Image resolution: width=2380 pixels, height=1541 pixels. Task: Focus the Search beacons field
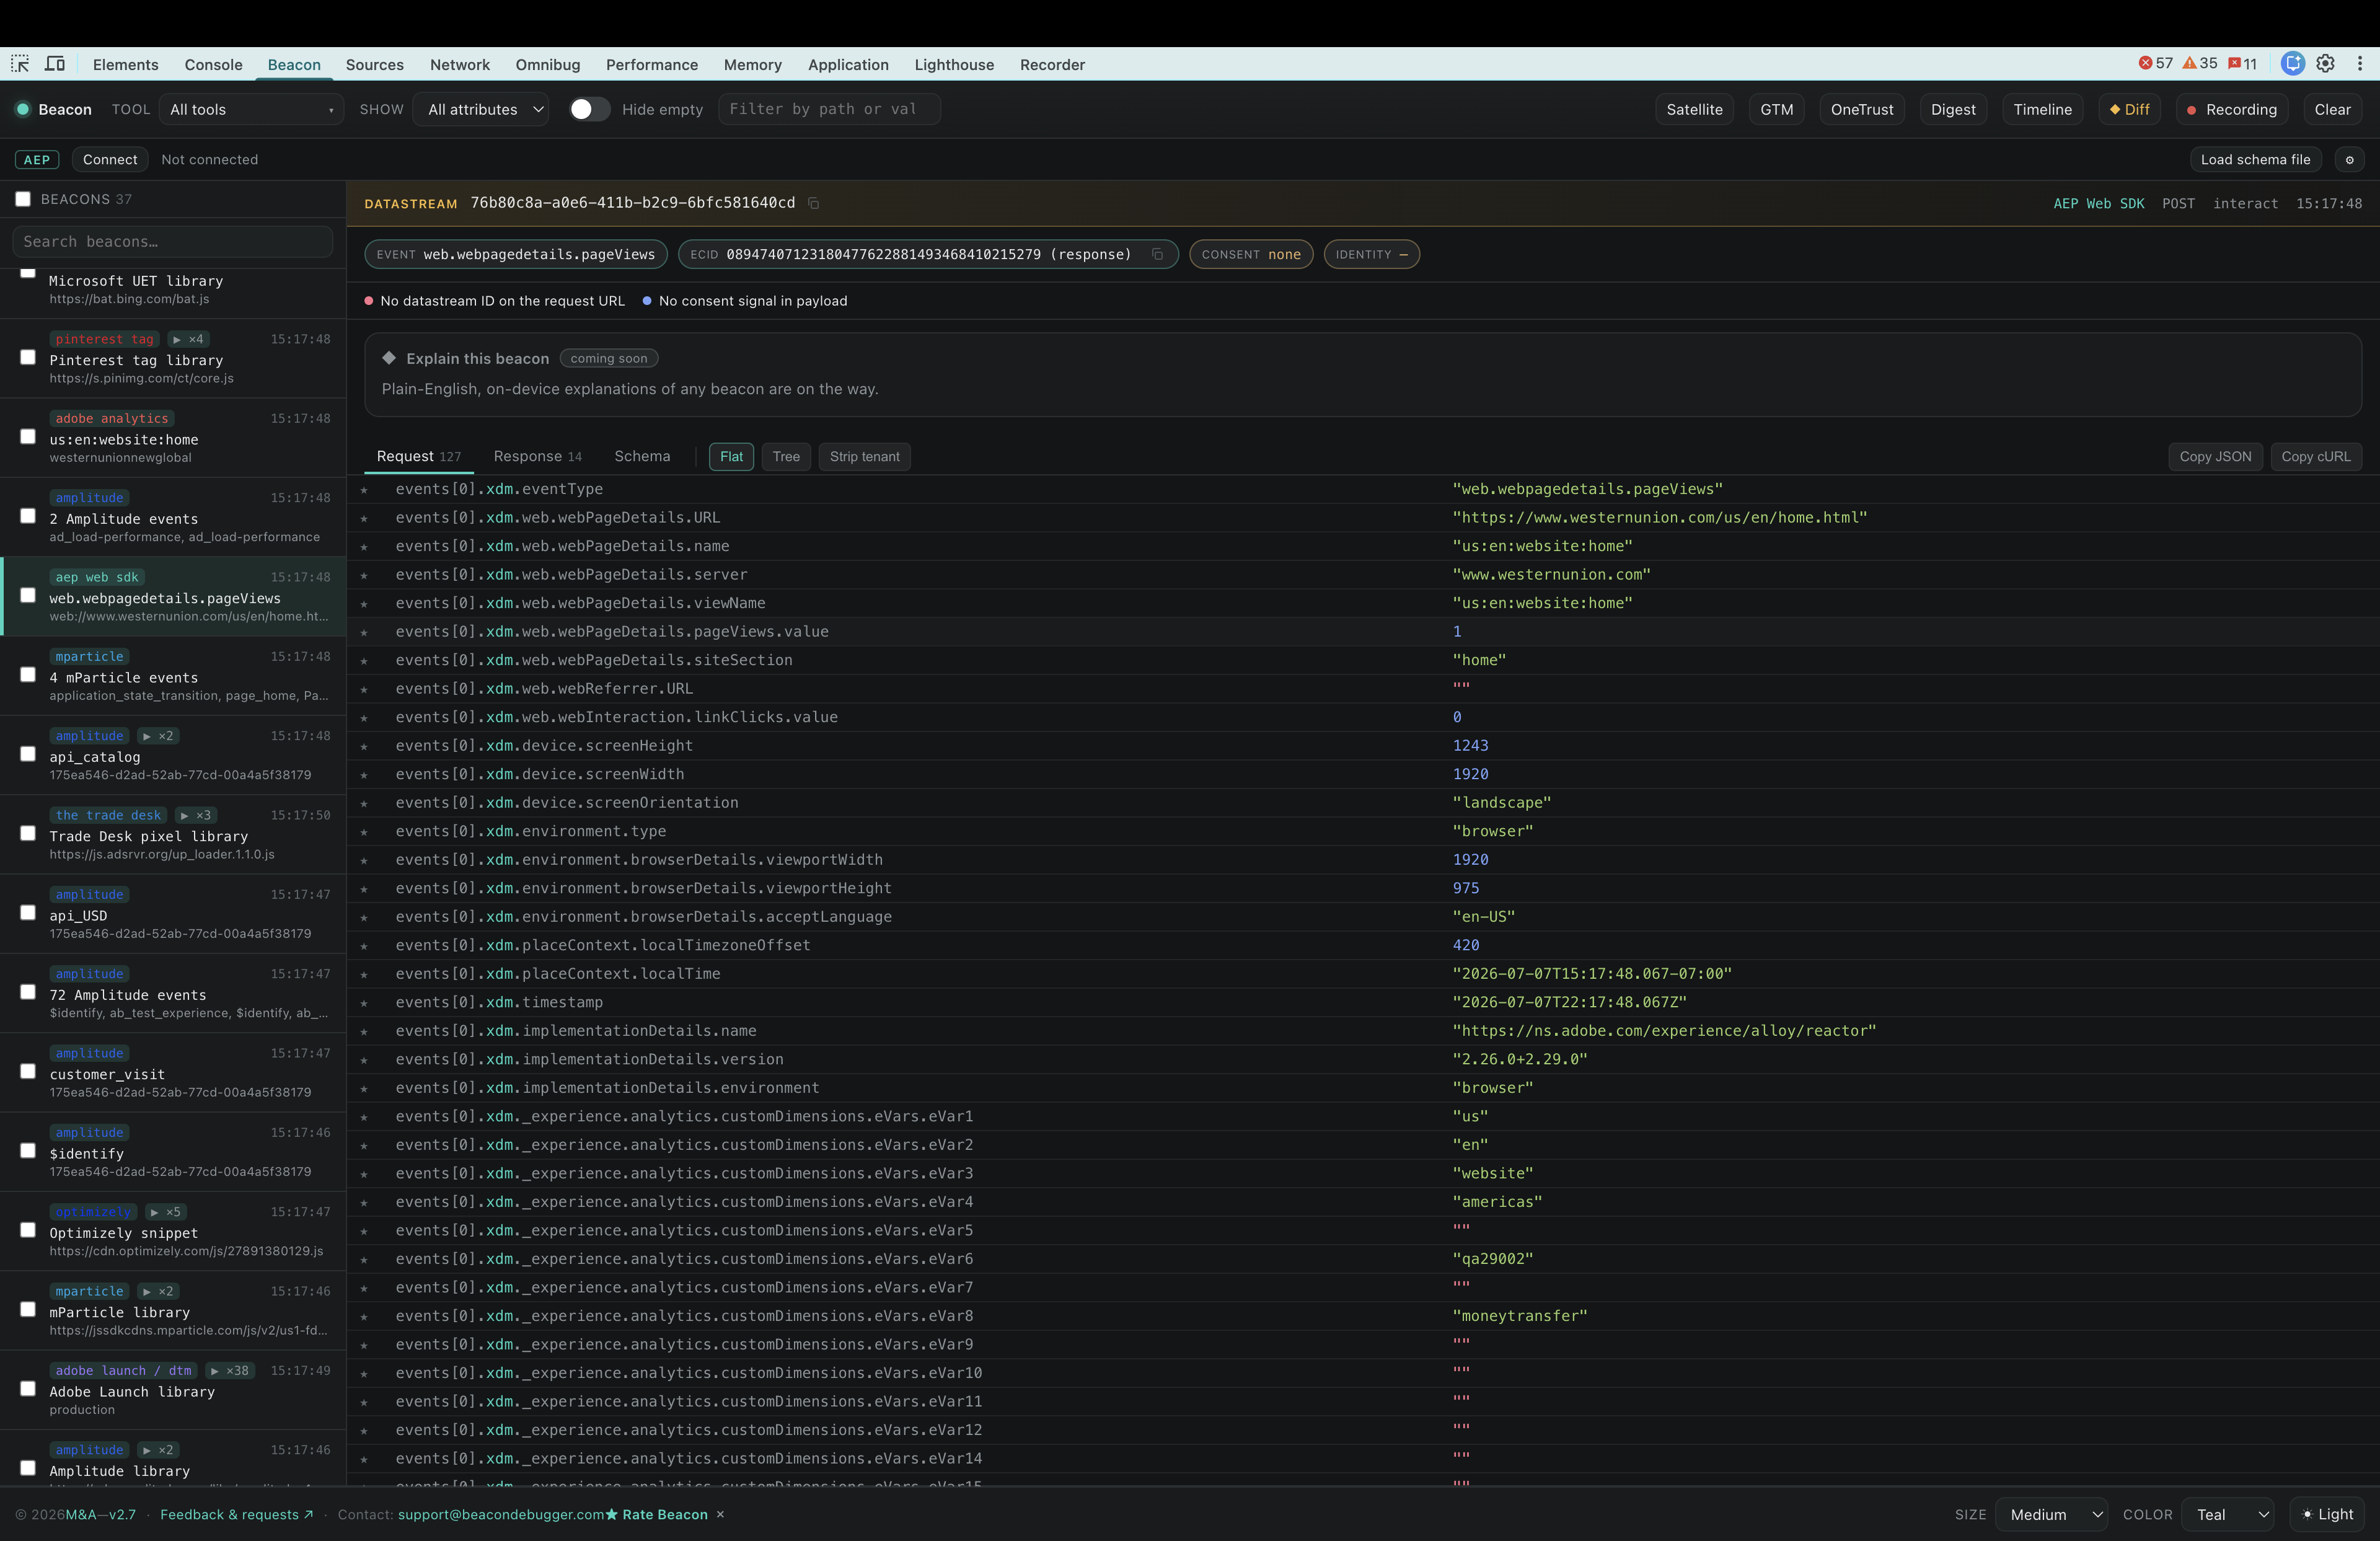173,242
